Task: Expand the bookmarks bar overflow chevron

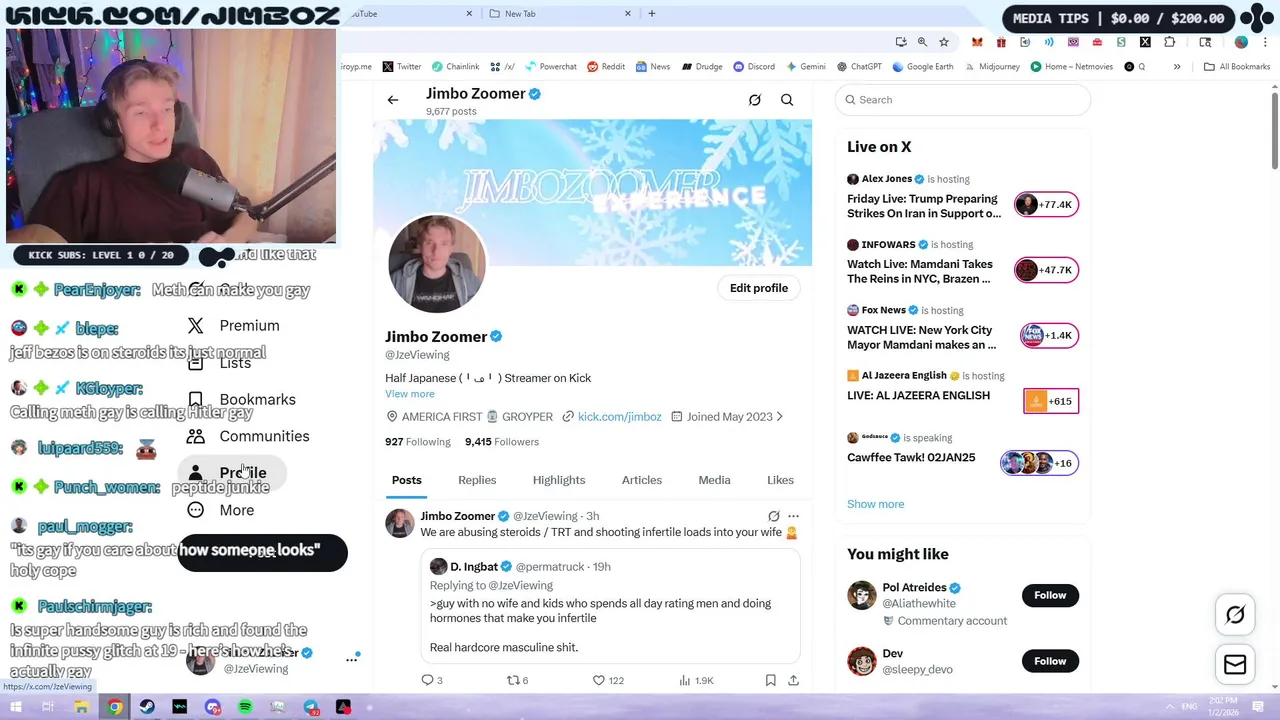Action: pyautogui.click(x=1177, y=67)
